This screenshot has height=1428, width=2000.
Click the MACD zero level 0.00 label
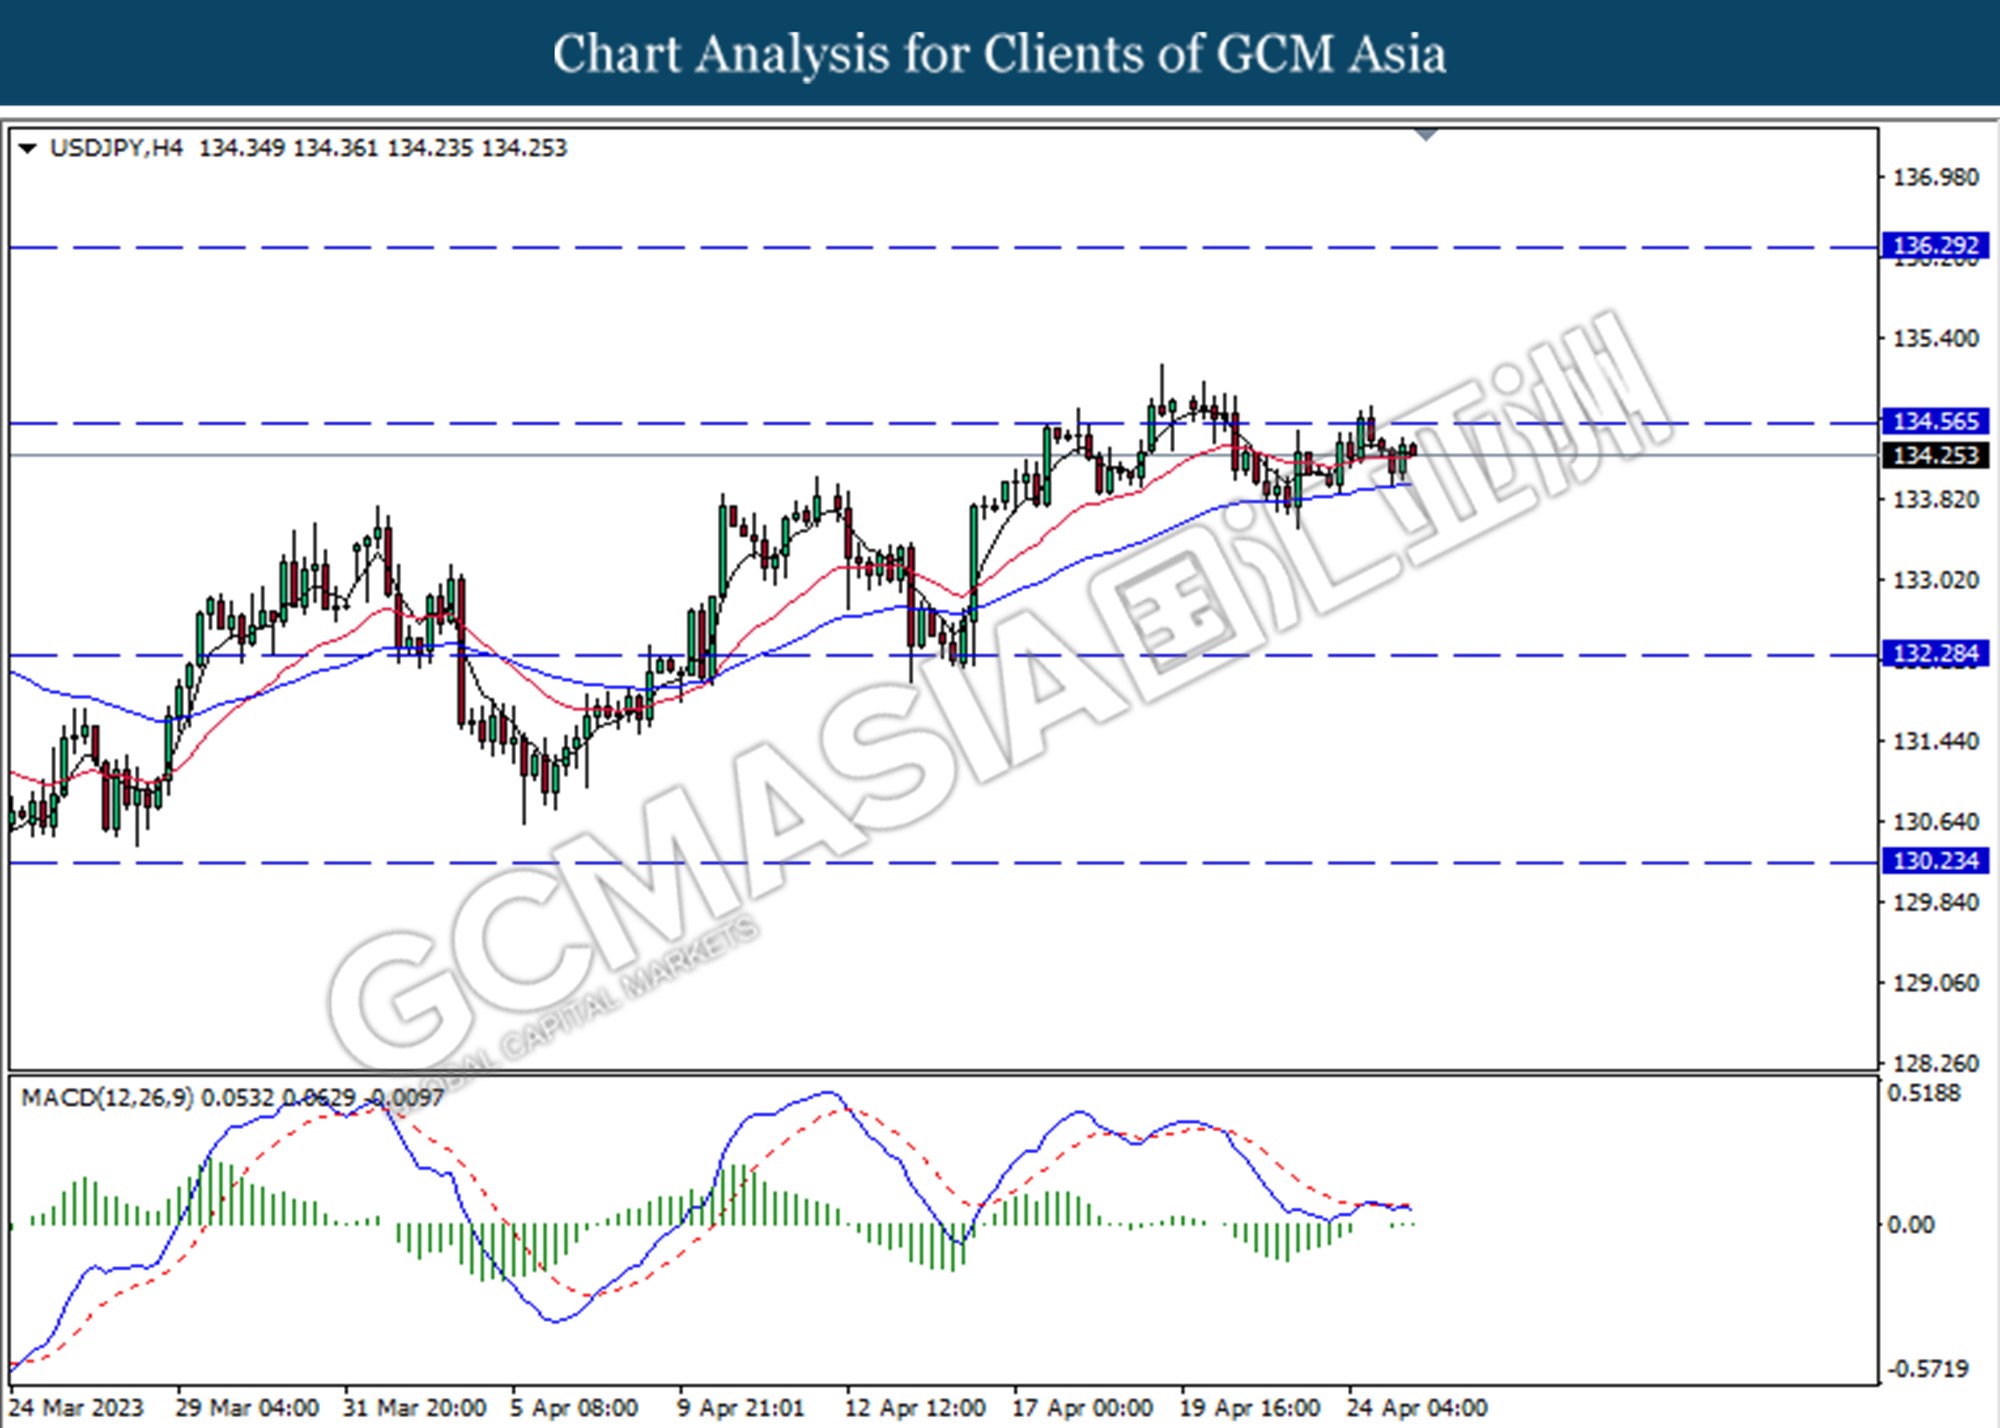click(1910, 1224)
